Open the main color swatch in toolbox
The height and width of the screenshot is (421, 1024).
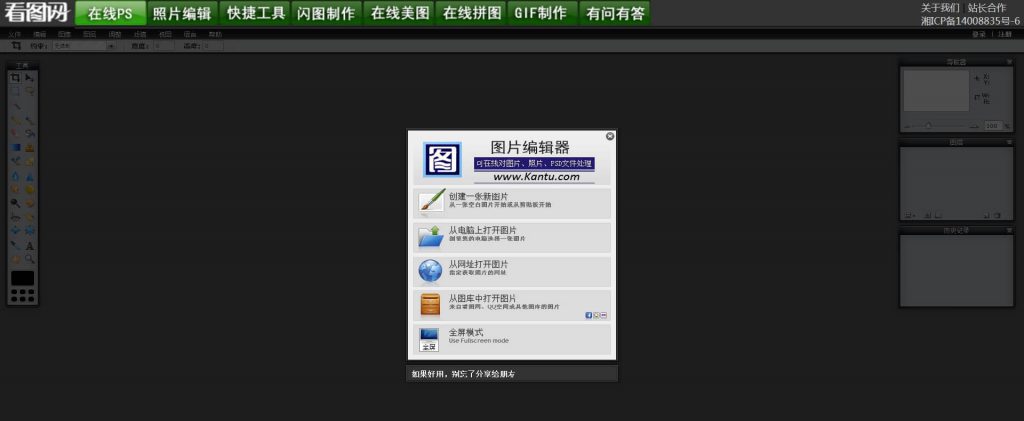point(23,278)
